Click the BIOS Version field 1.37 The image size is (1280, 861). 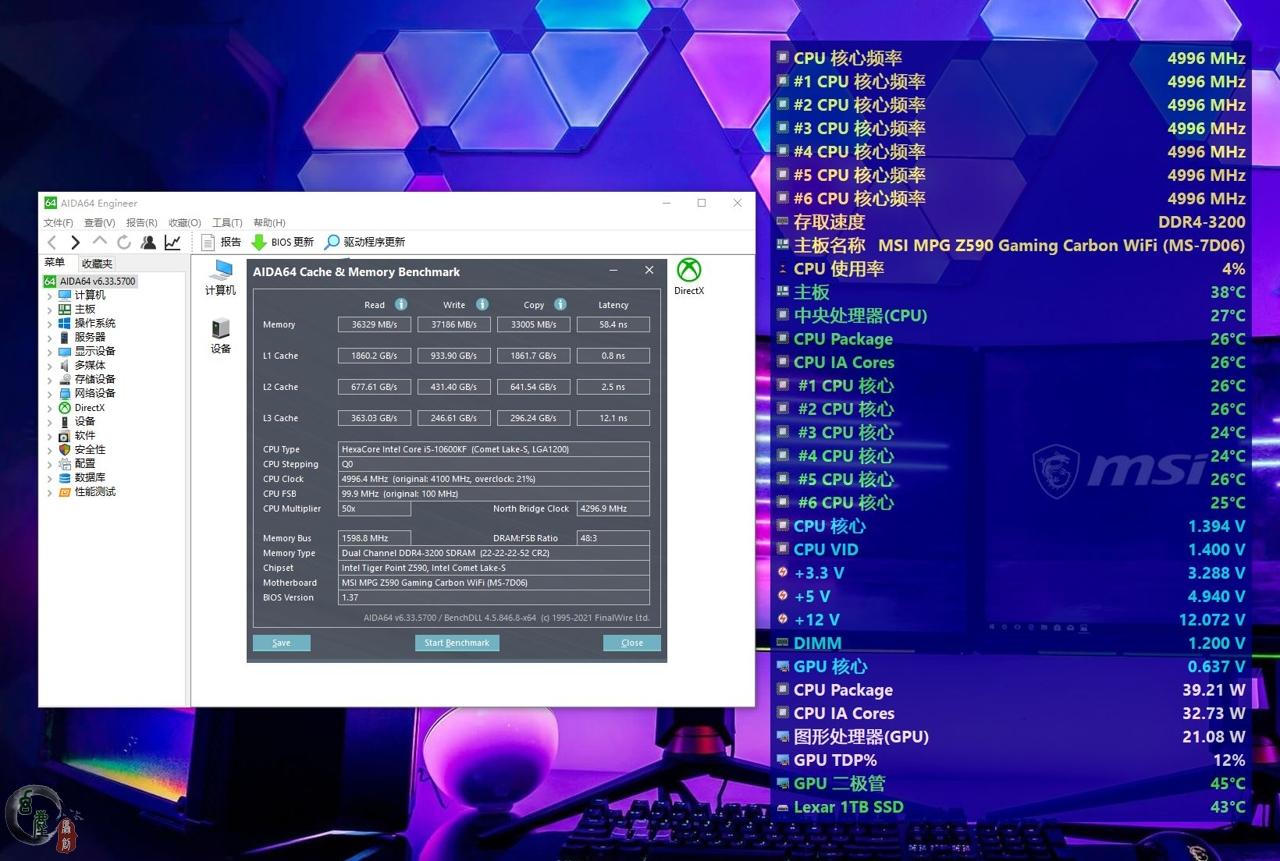(494, 597)
